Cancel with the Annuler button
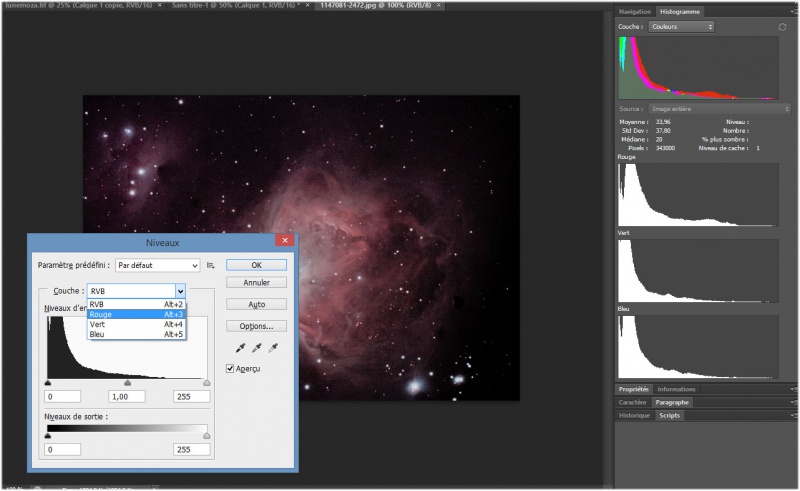The image size is (800, 491). pos(256,283)
